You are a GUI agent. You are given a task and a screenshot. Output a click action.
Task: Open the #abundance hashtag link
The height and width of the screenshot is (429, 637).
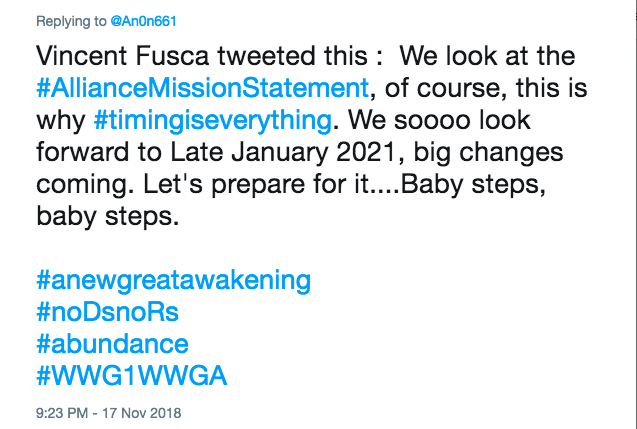point(112,344)
